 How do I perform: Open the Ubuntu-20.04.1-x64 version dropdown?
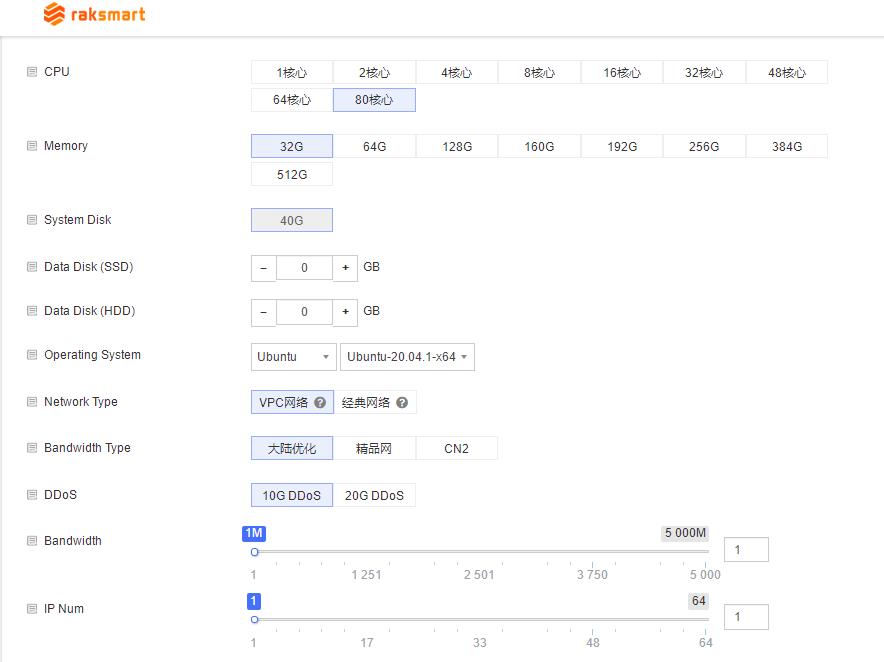point(407,356)
